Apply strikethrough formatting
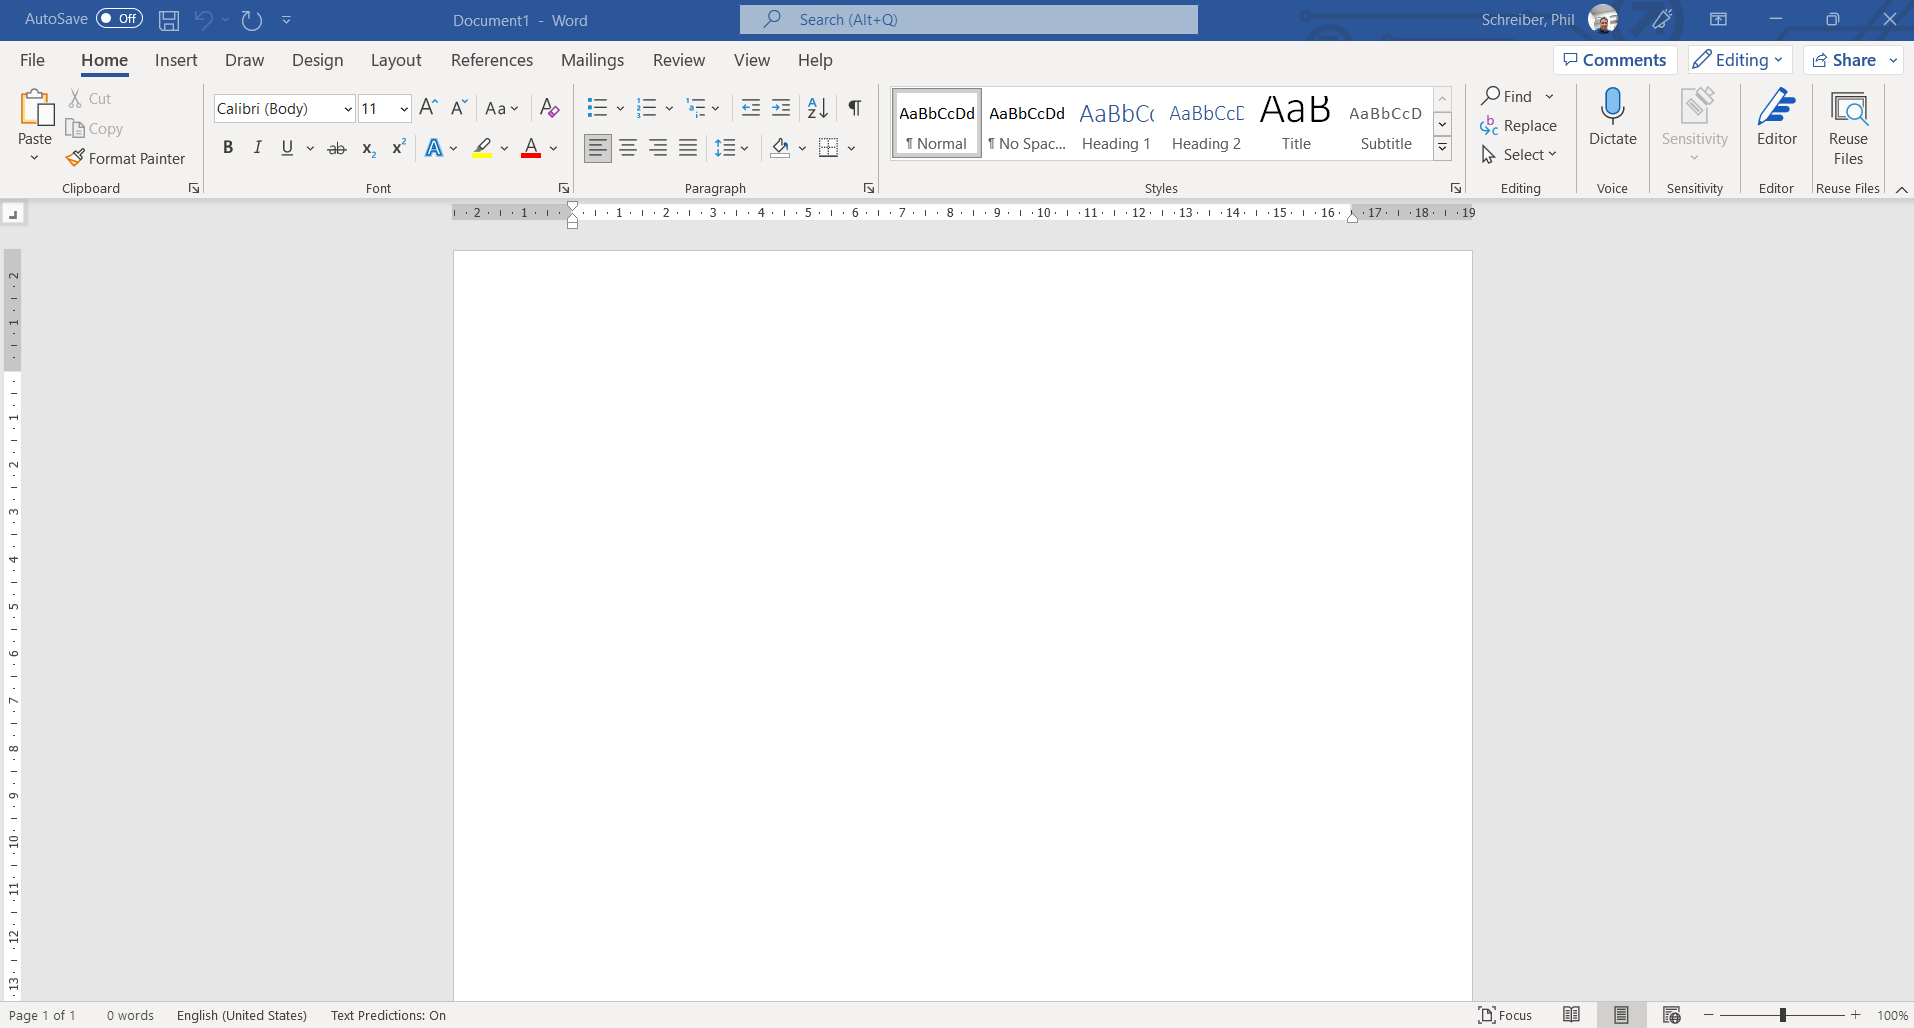The width and height of the screenshot is (1914, 1028). [x=337, y=147]
